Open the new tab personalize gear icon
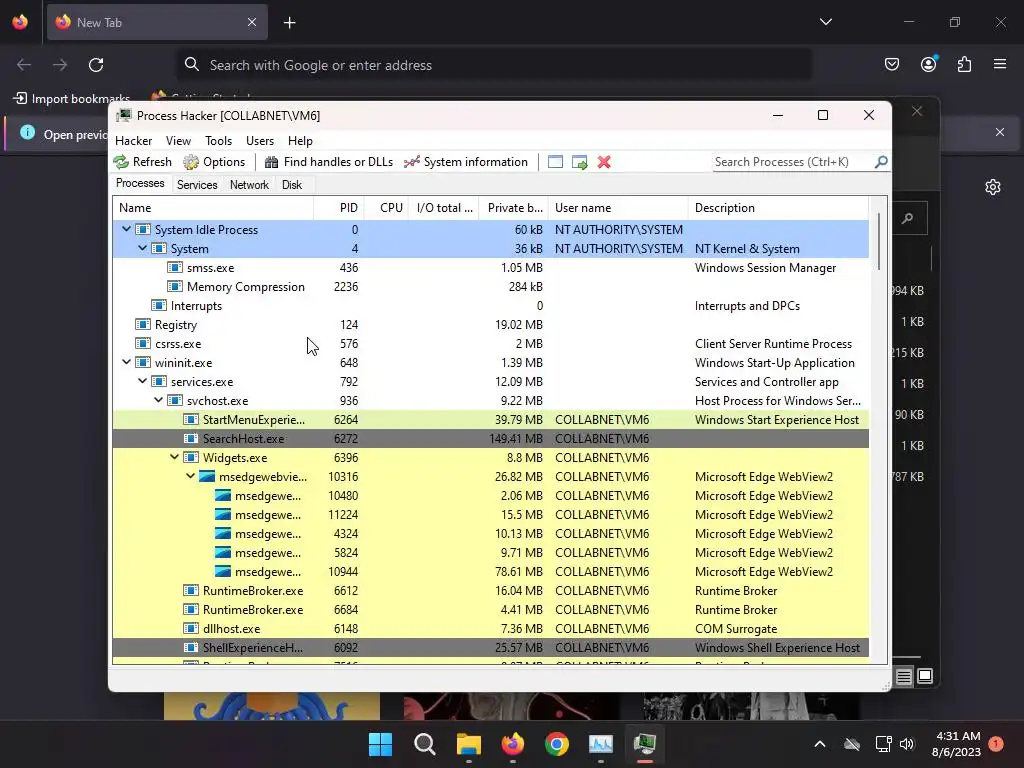Screen dimensions: 1024x768 point(993,187)
